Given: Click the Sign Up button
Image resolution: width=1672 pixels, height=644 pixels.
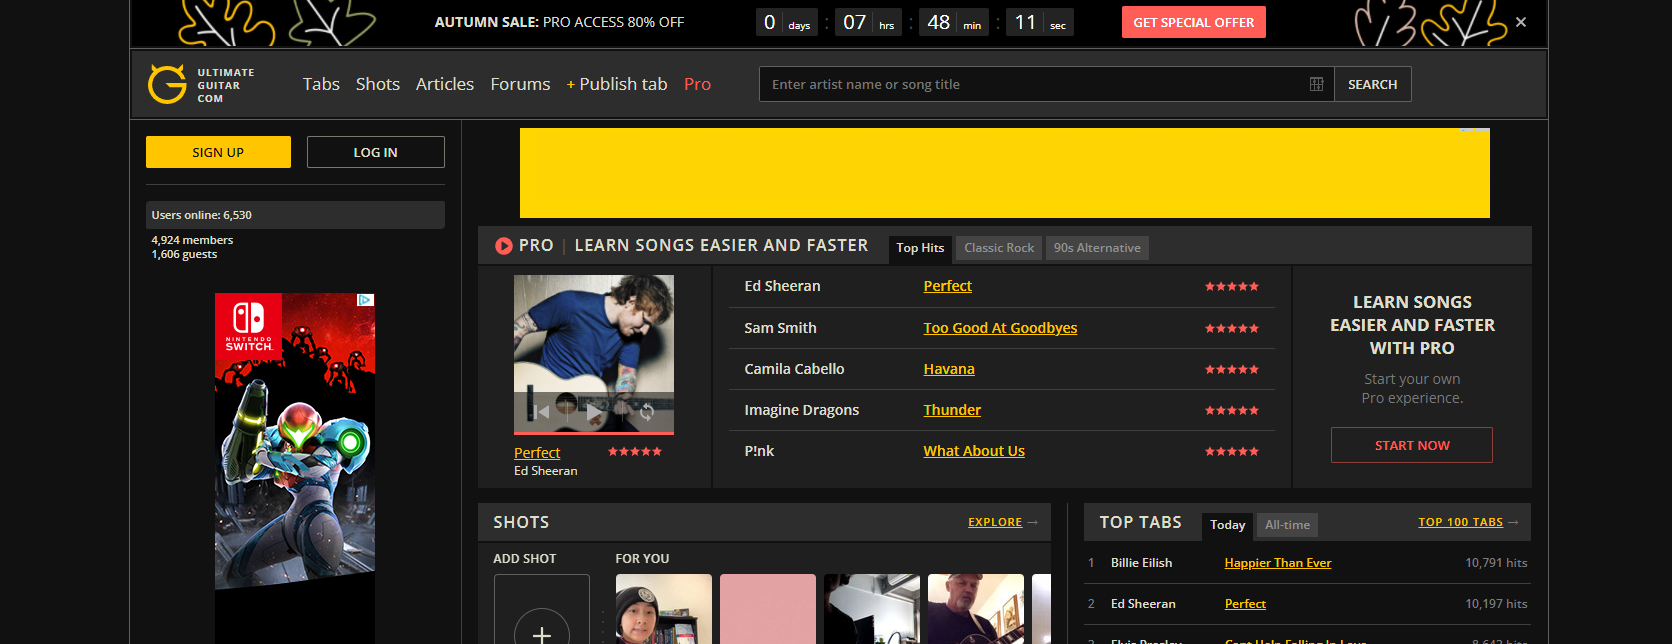Looking at the screenshot, I should pyautogui.click(x=218, y=152).
